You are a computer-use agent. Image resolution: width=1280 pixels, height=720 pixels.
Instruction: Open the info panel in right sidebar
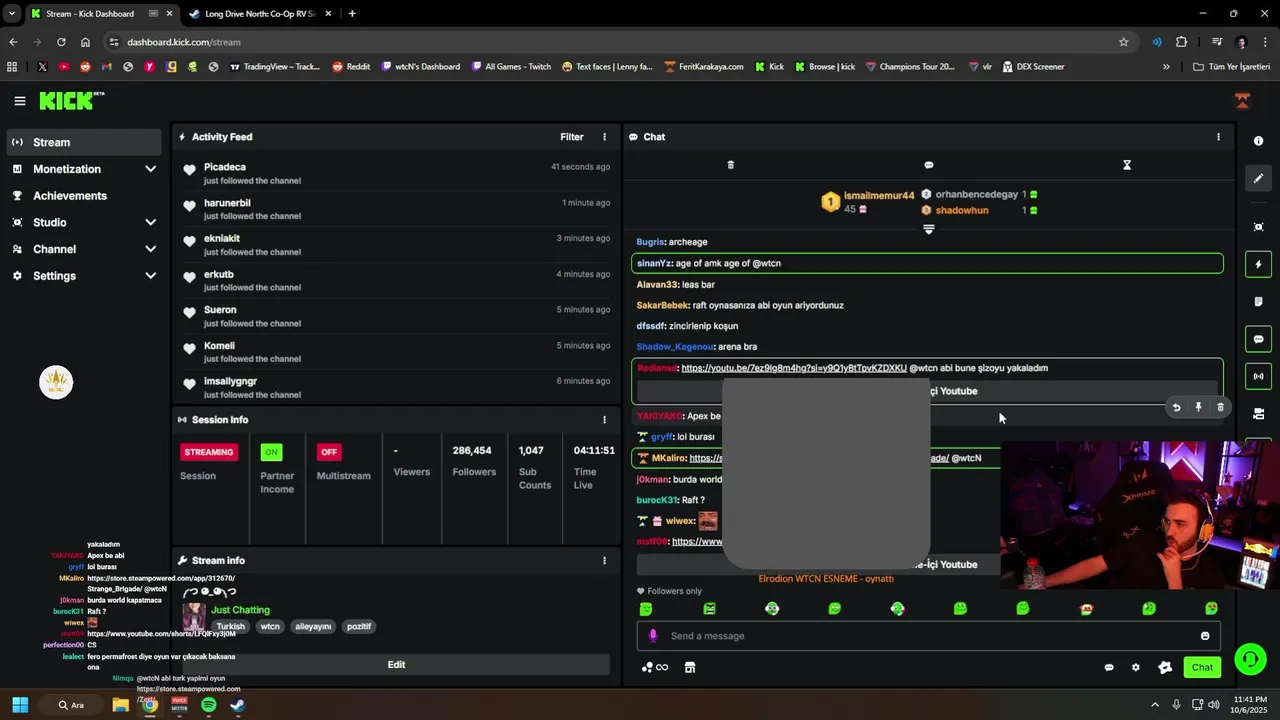coord(1258,141)
